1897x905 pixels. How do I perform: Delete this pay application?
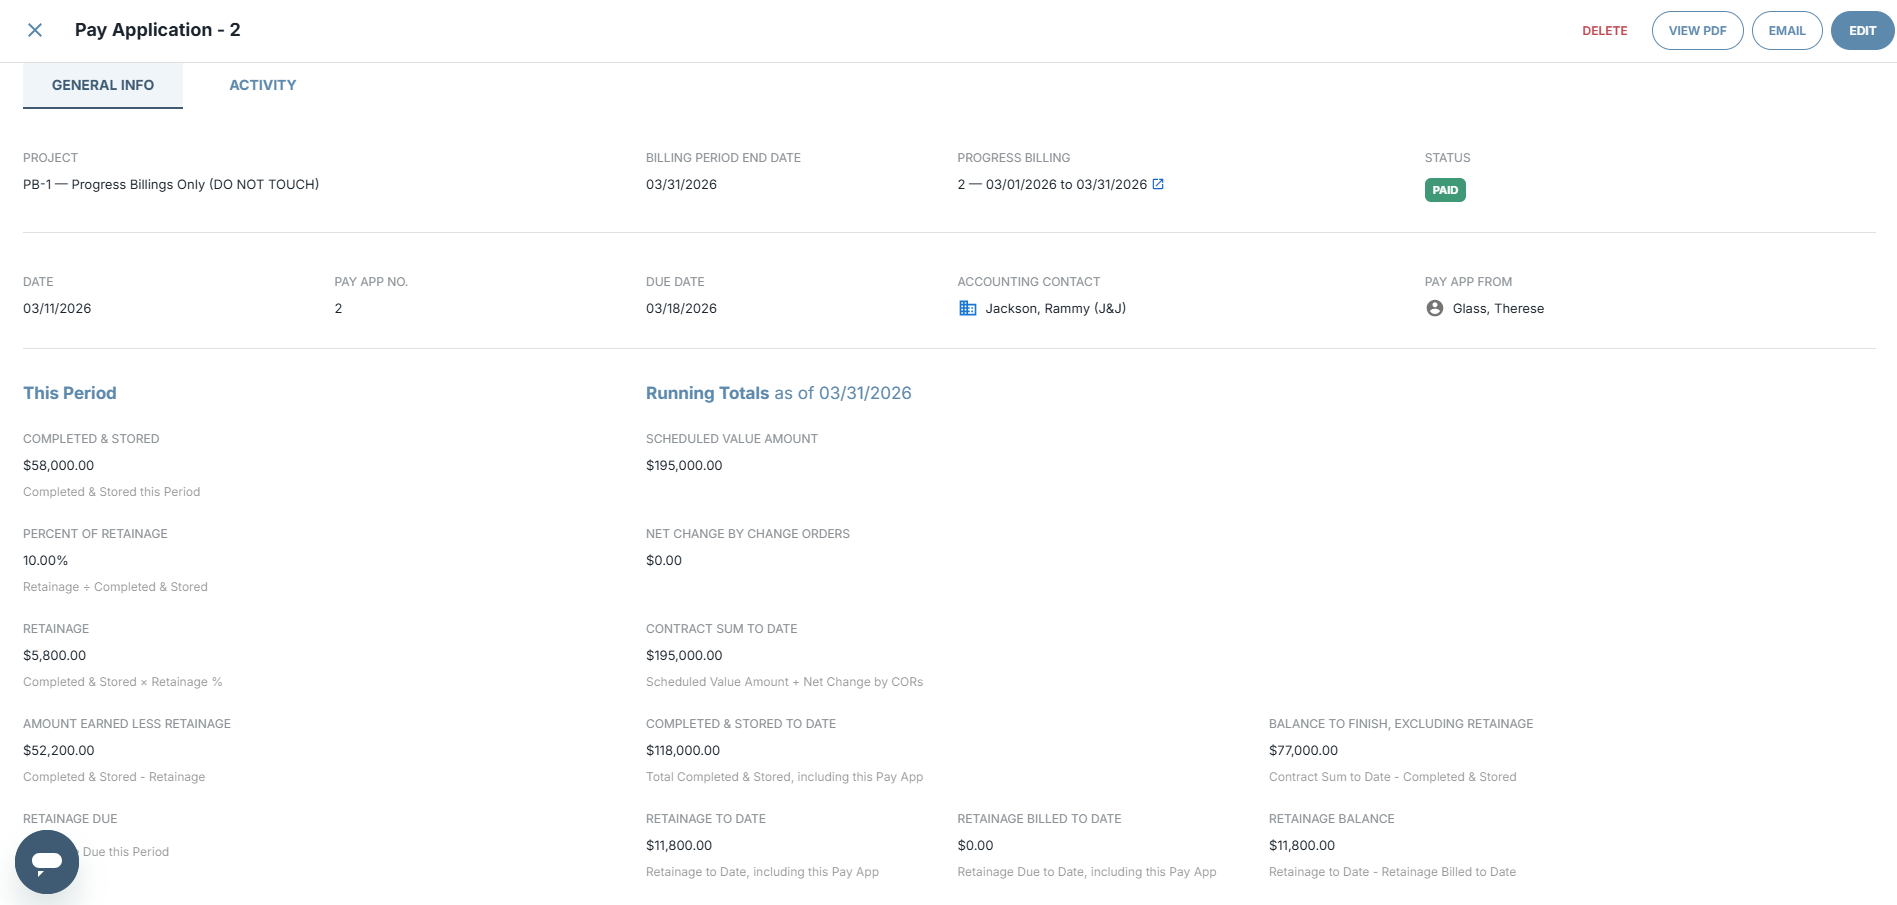(1605, 31)
